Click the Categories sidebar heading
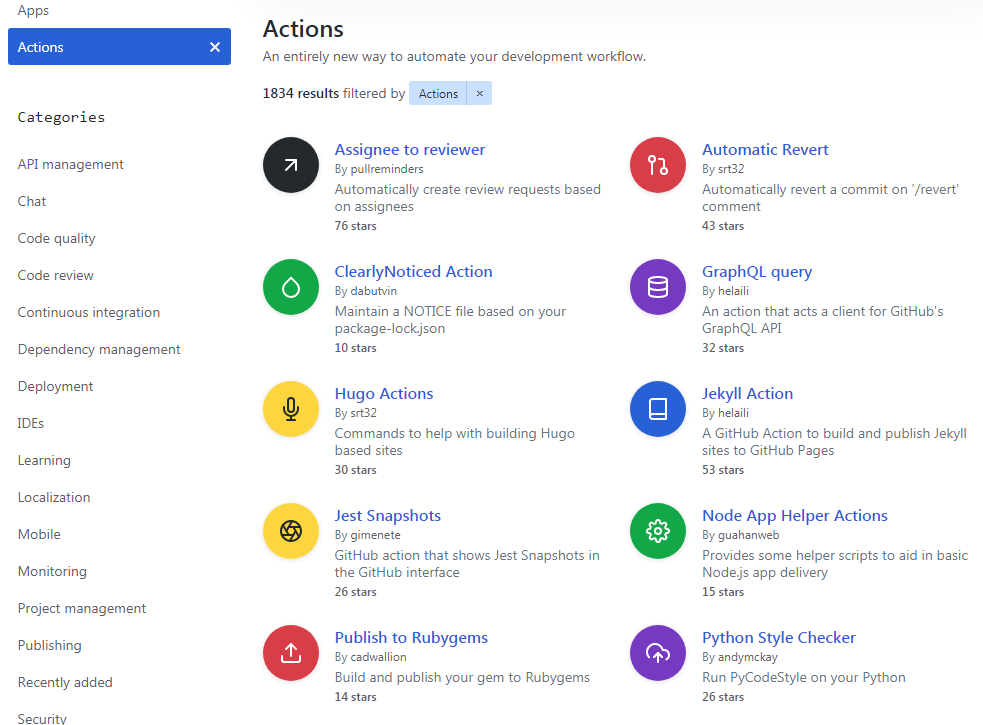 pyautogui.click(x=61, y=117)
